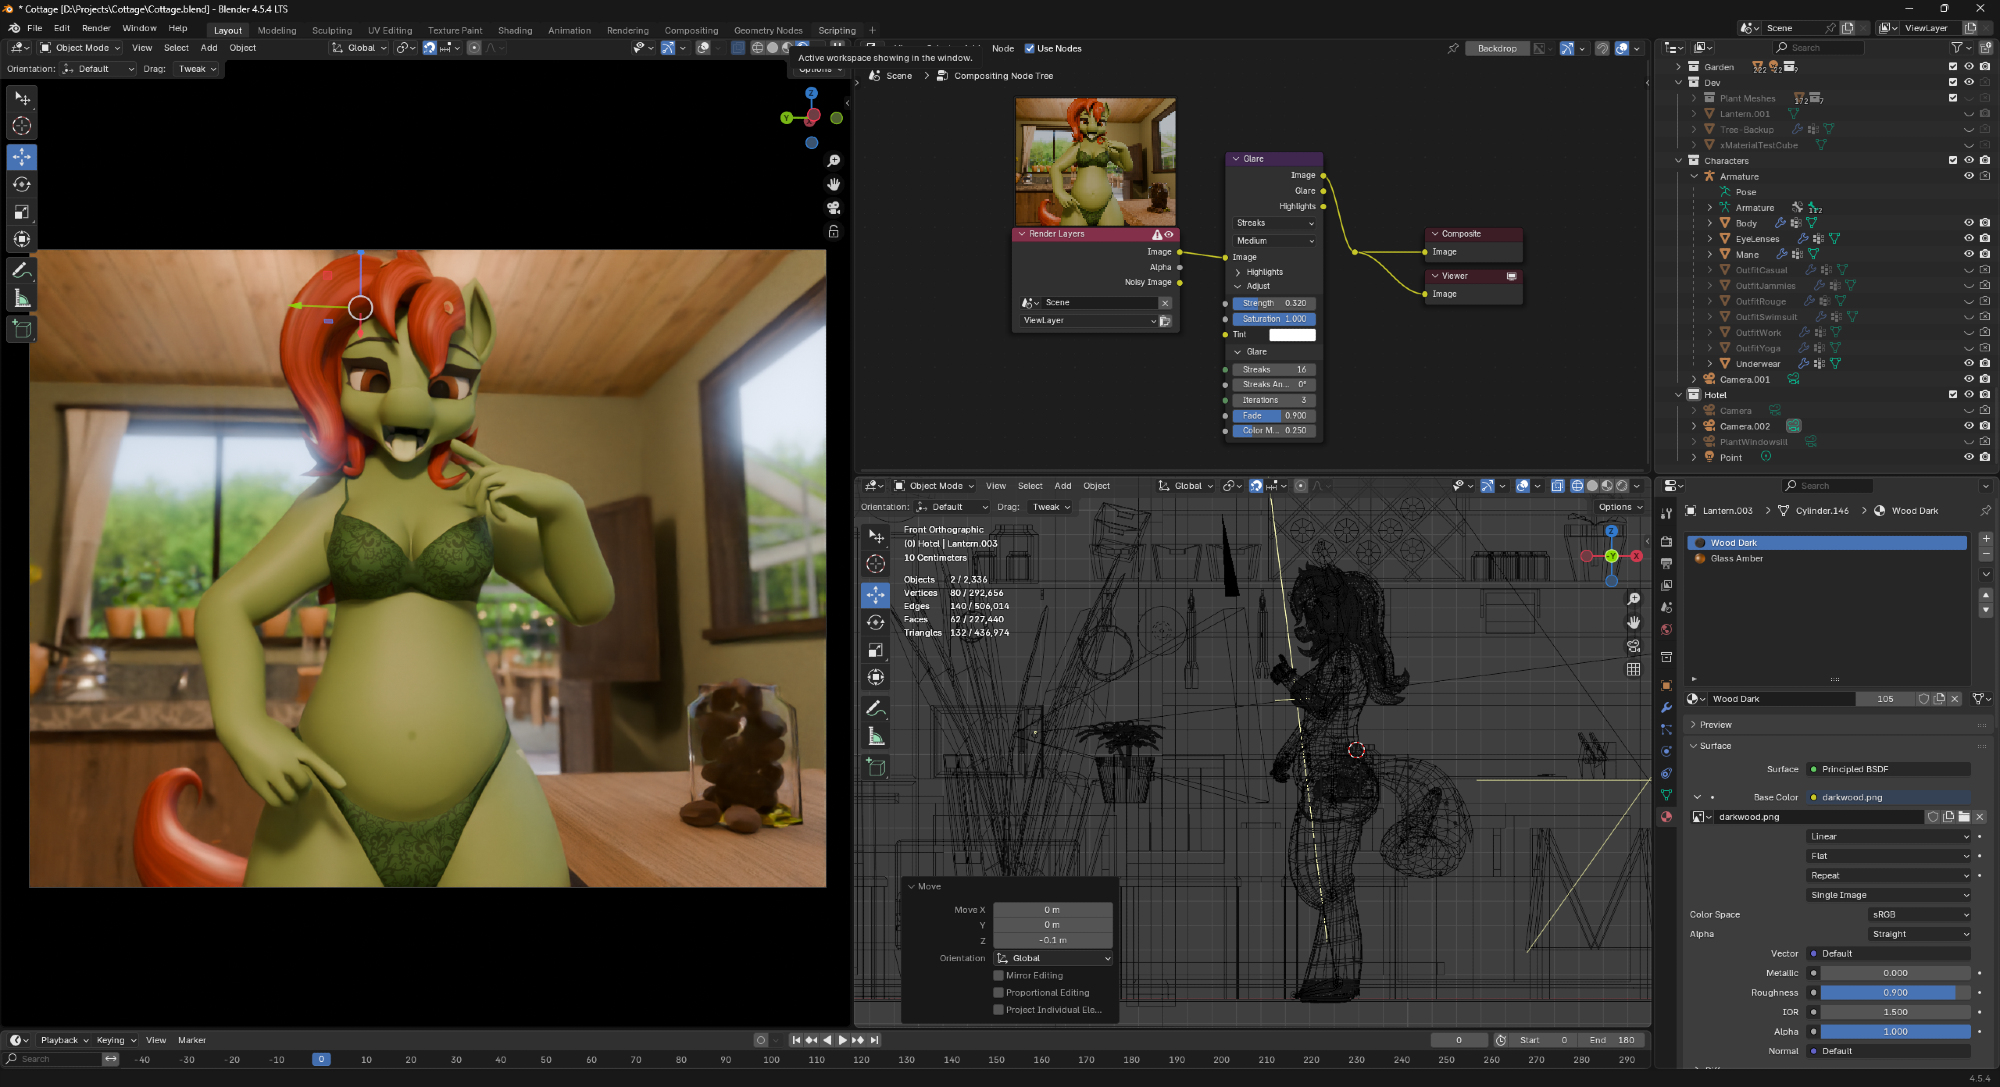Screen dimensions: 2000x1087
Task: Open the Render menu
Action: 96,28
